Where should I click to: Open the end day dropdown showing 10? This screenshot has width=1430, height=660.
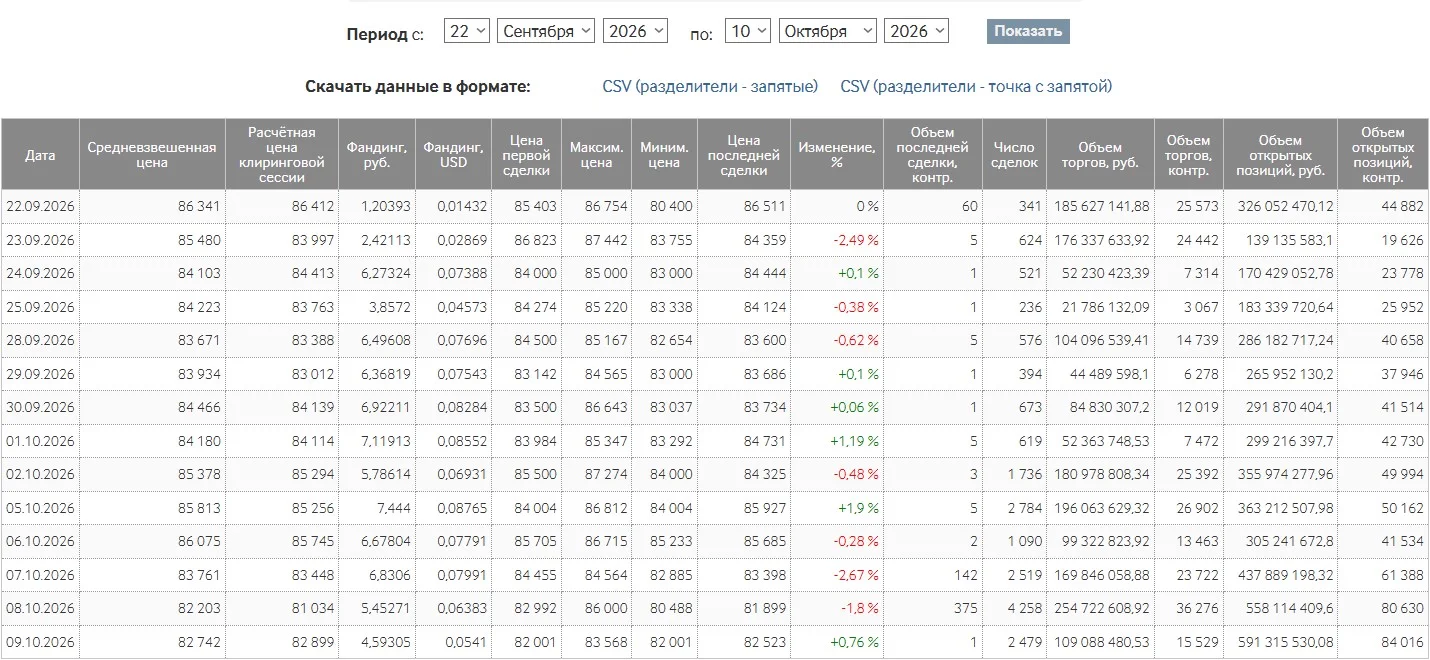click(x=748, y=31)
